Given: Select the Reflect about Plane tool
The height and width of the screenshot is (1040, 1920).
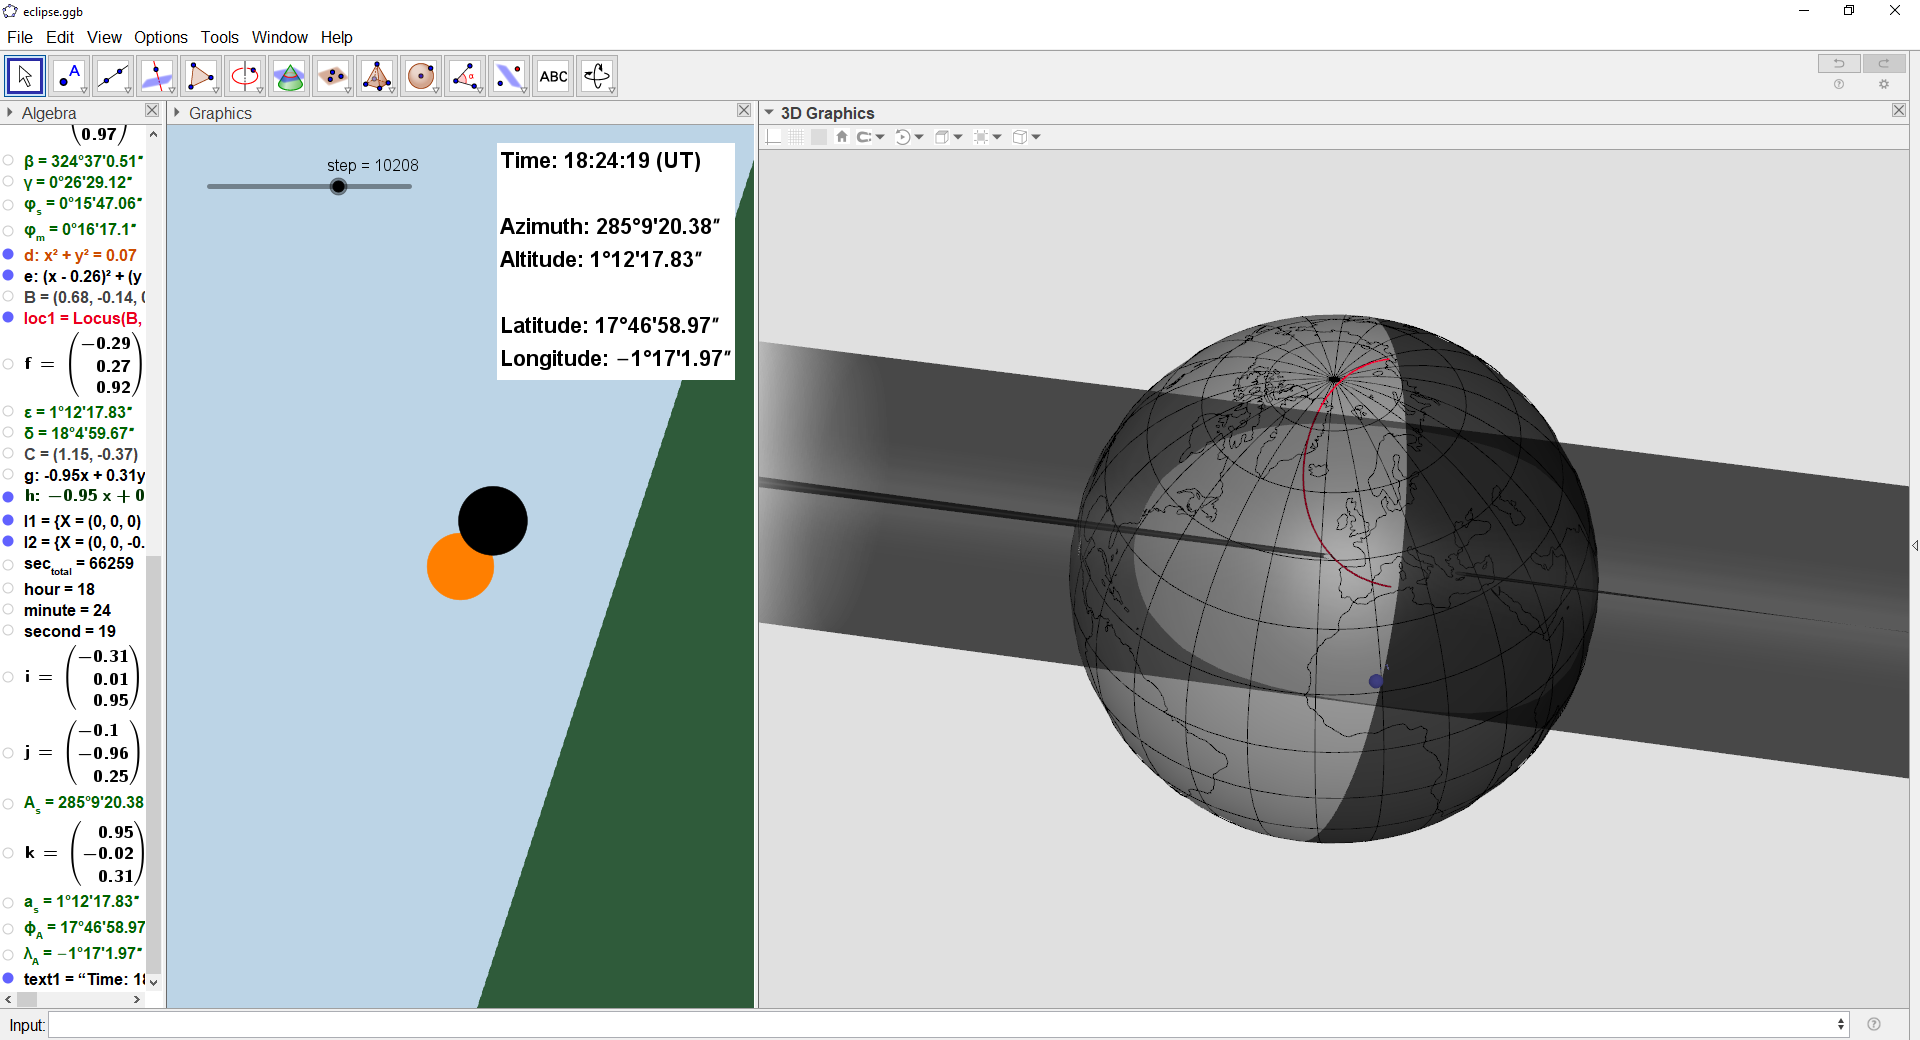Looking at the screenshot, I should pyautogui.click(x=509, y=76).
